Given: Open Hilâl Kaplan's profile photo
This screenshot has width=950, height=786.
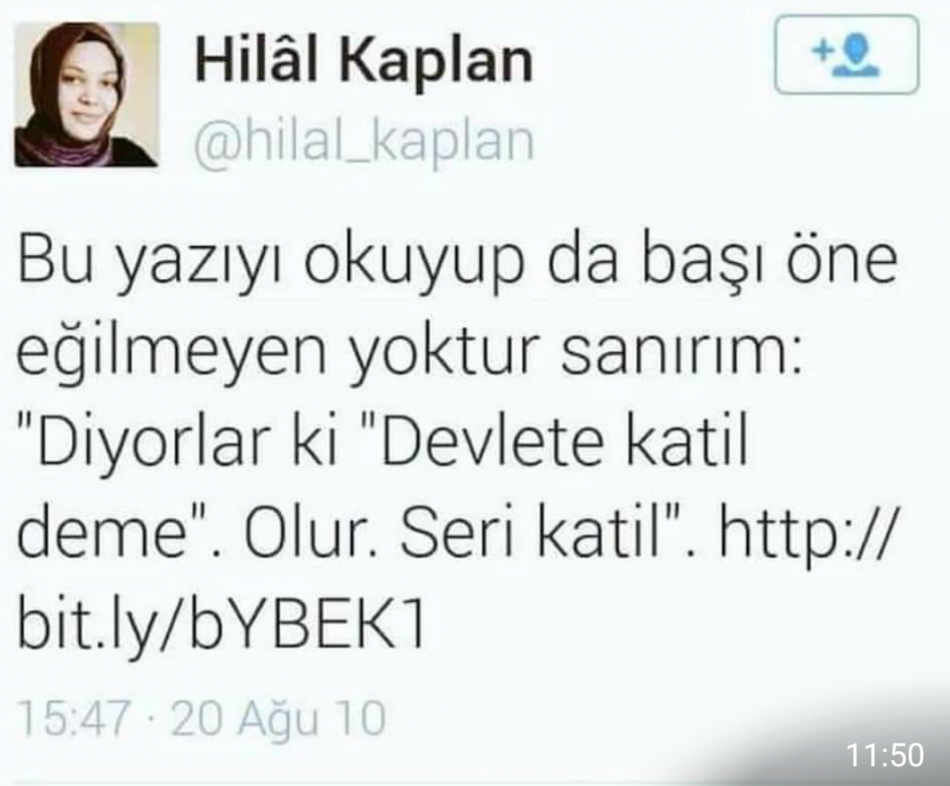Looking at the screenshot, I should coord(87,94).
